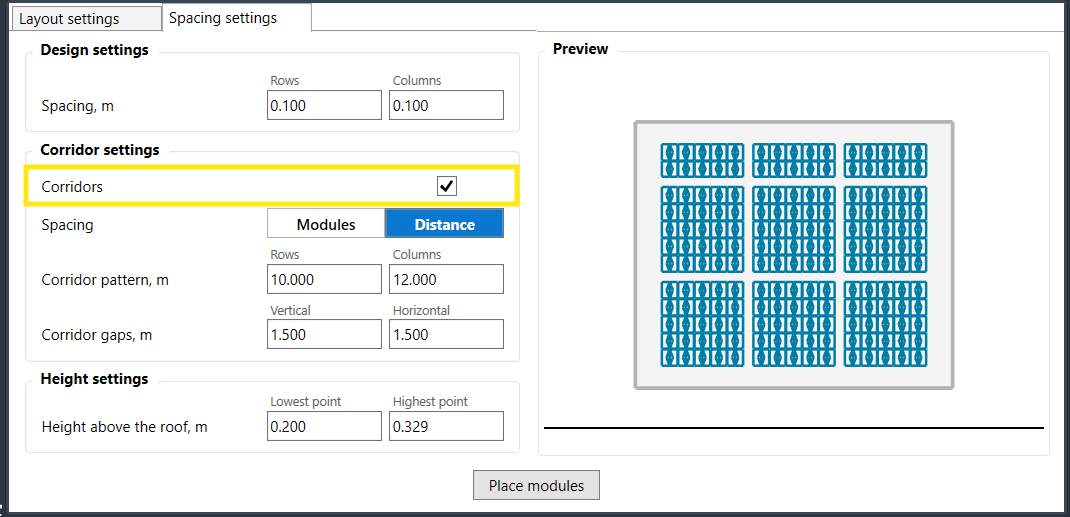Choose Distance spacing mode

point(444,224)
